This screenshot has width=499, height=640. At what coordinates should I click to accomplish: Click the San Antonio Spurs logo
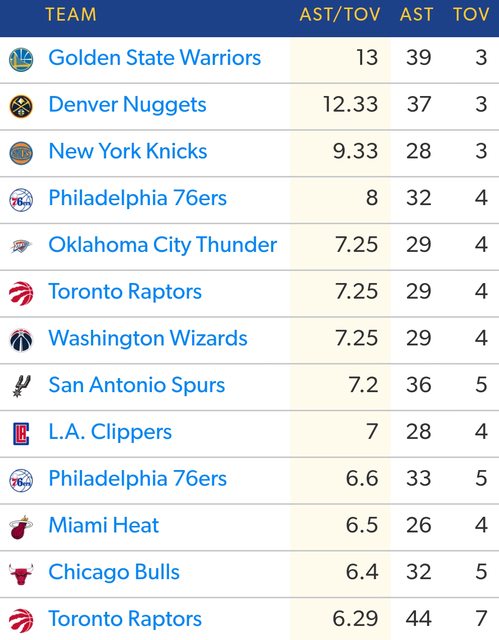(x=21, y=387)
